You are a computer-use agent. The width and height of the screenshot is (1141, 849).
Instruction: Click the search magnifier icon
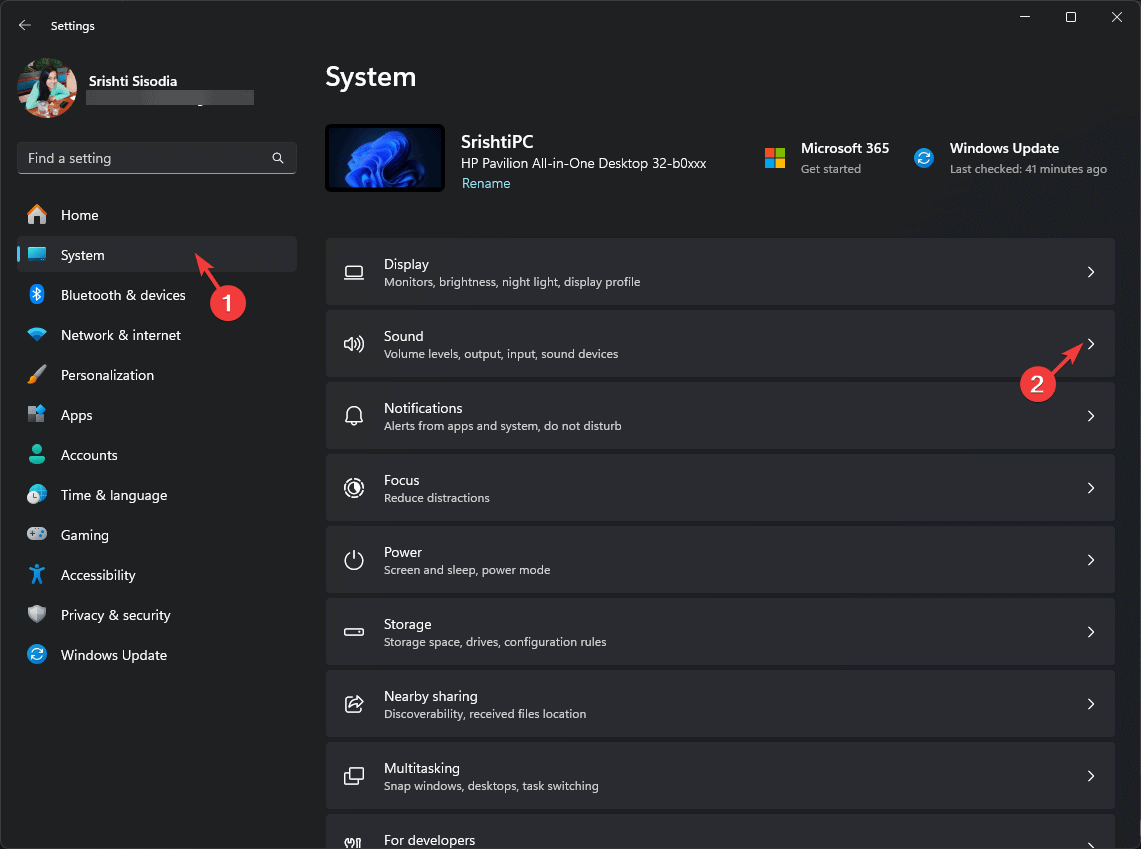(278, 158)
